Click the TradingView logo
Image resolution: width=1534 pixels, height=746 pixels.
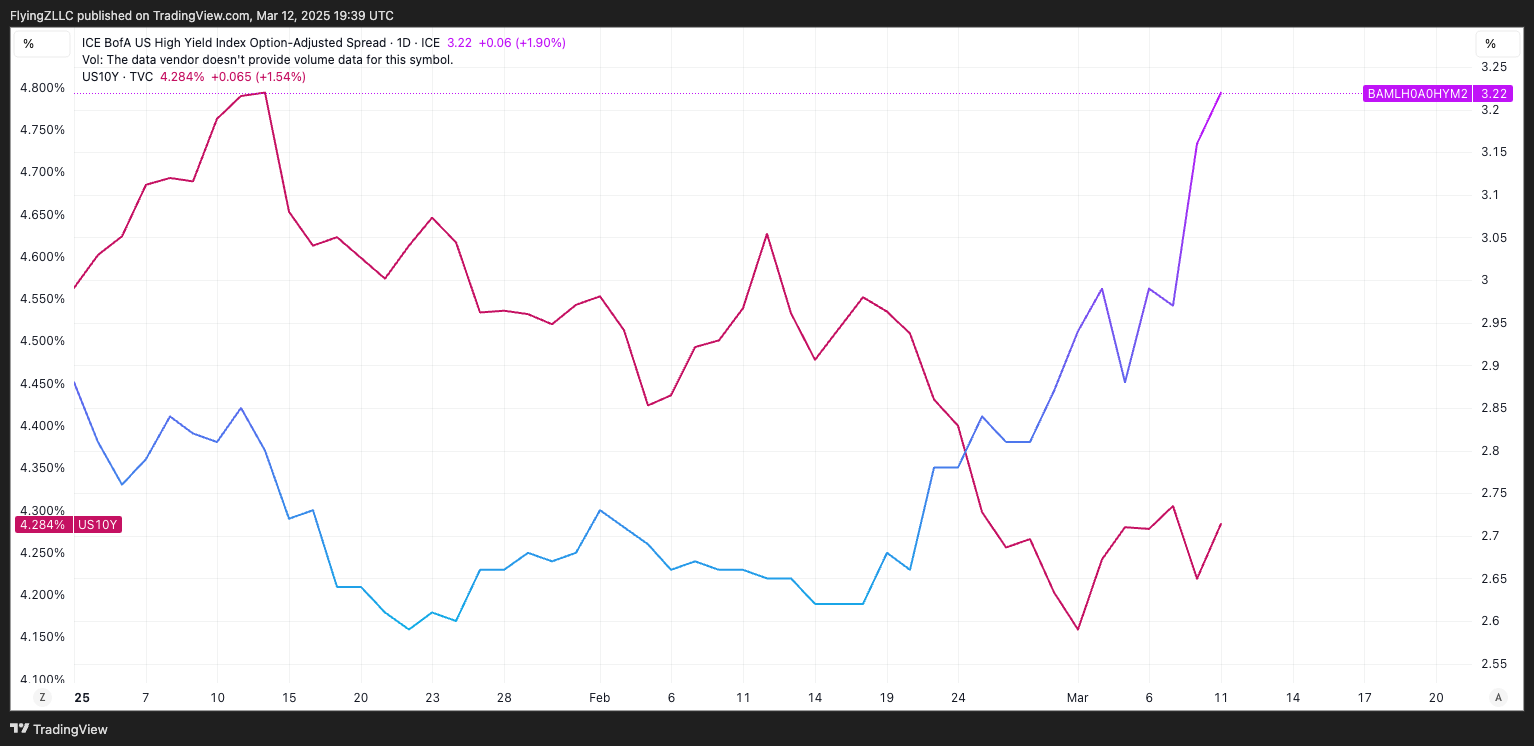point(59,729)
